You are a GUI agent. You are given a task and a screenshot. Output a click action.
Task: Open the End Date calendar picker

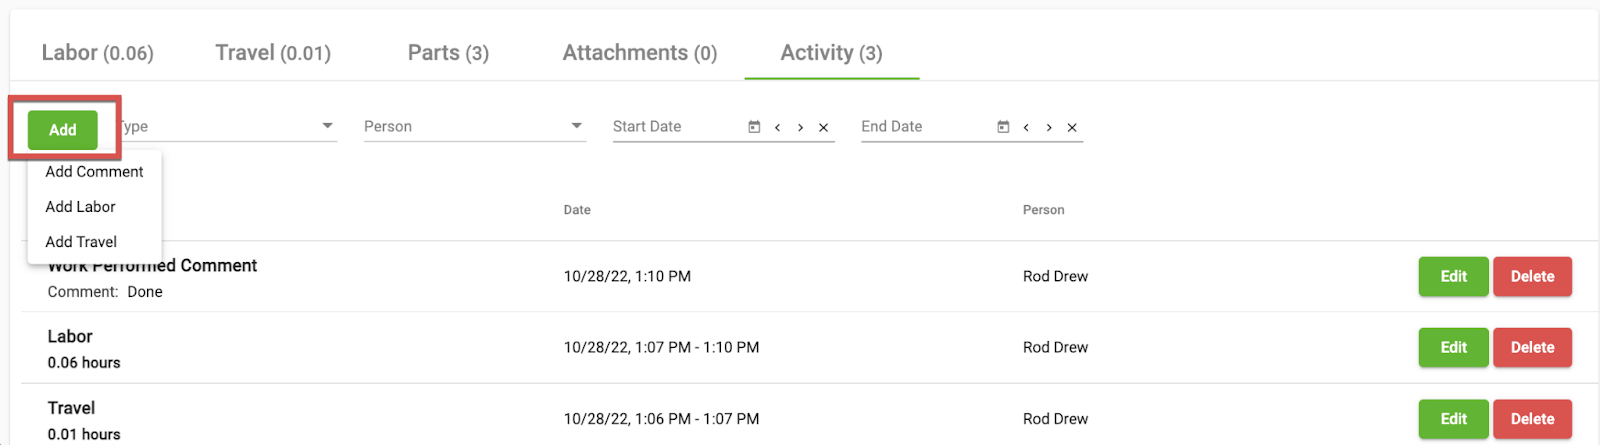click(1003, 127)
